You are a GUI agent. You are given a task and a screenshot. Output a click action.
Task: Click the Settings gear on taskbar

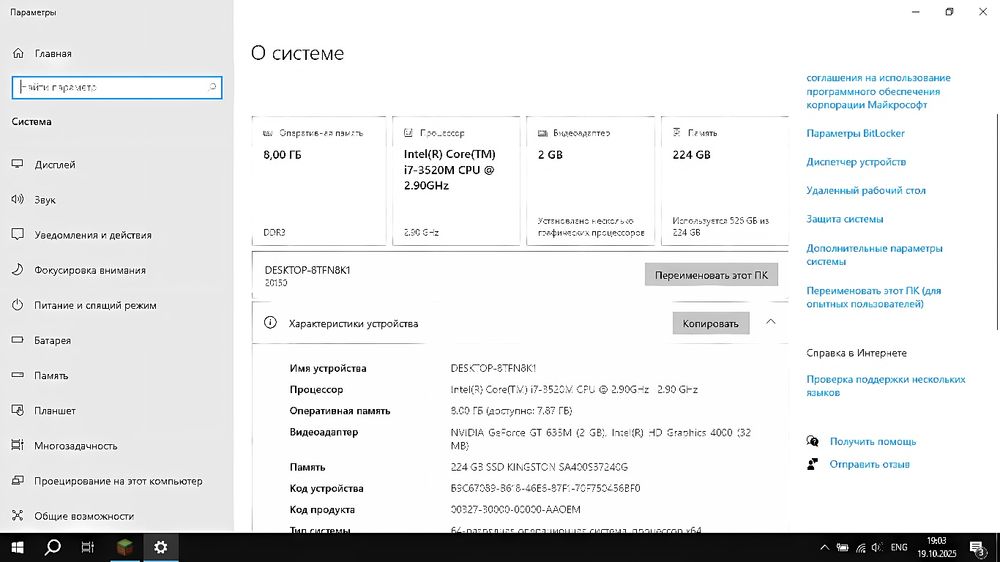[161, 547]
